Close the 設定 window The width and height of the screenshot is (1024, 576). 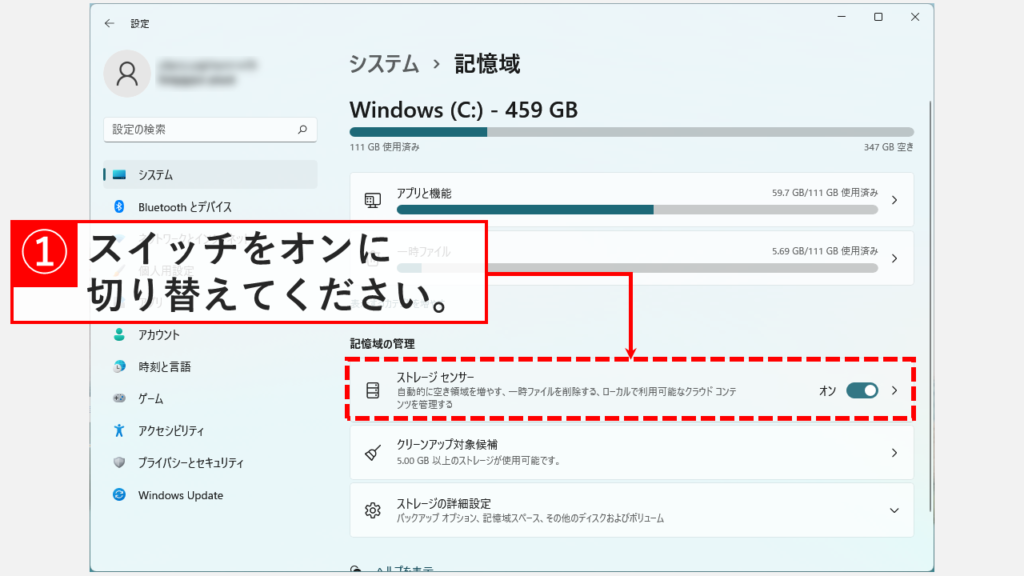click(915, 17)
